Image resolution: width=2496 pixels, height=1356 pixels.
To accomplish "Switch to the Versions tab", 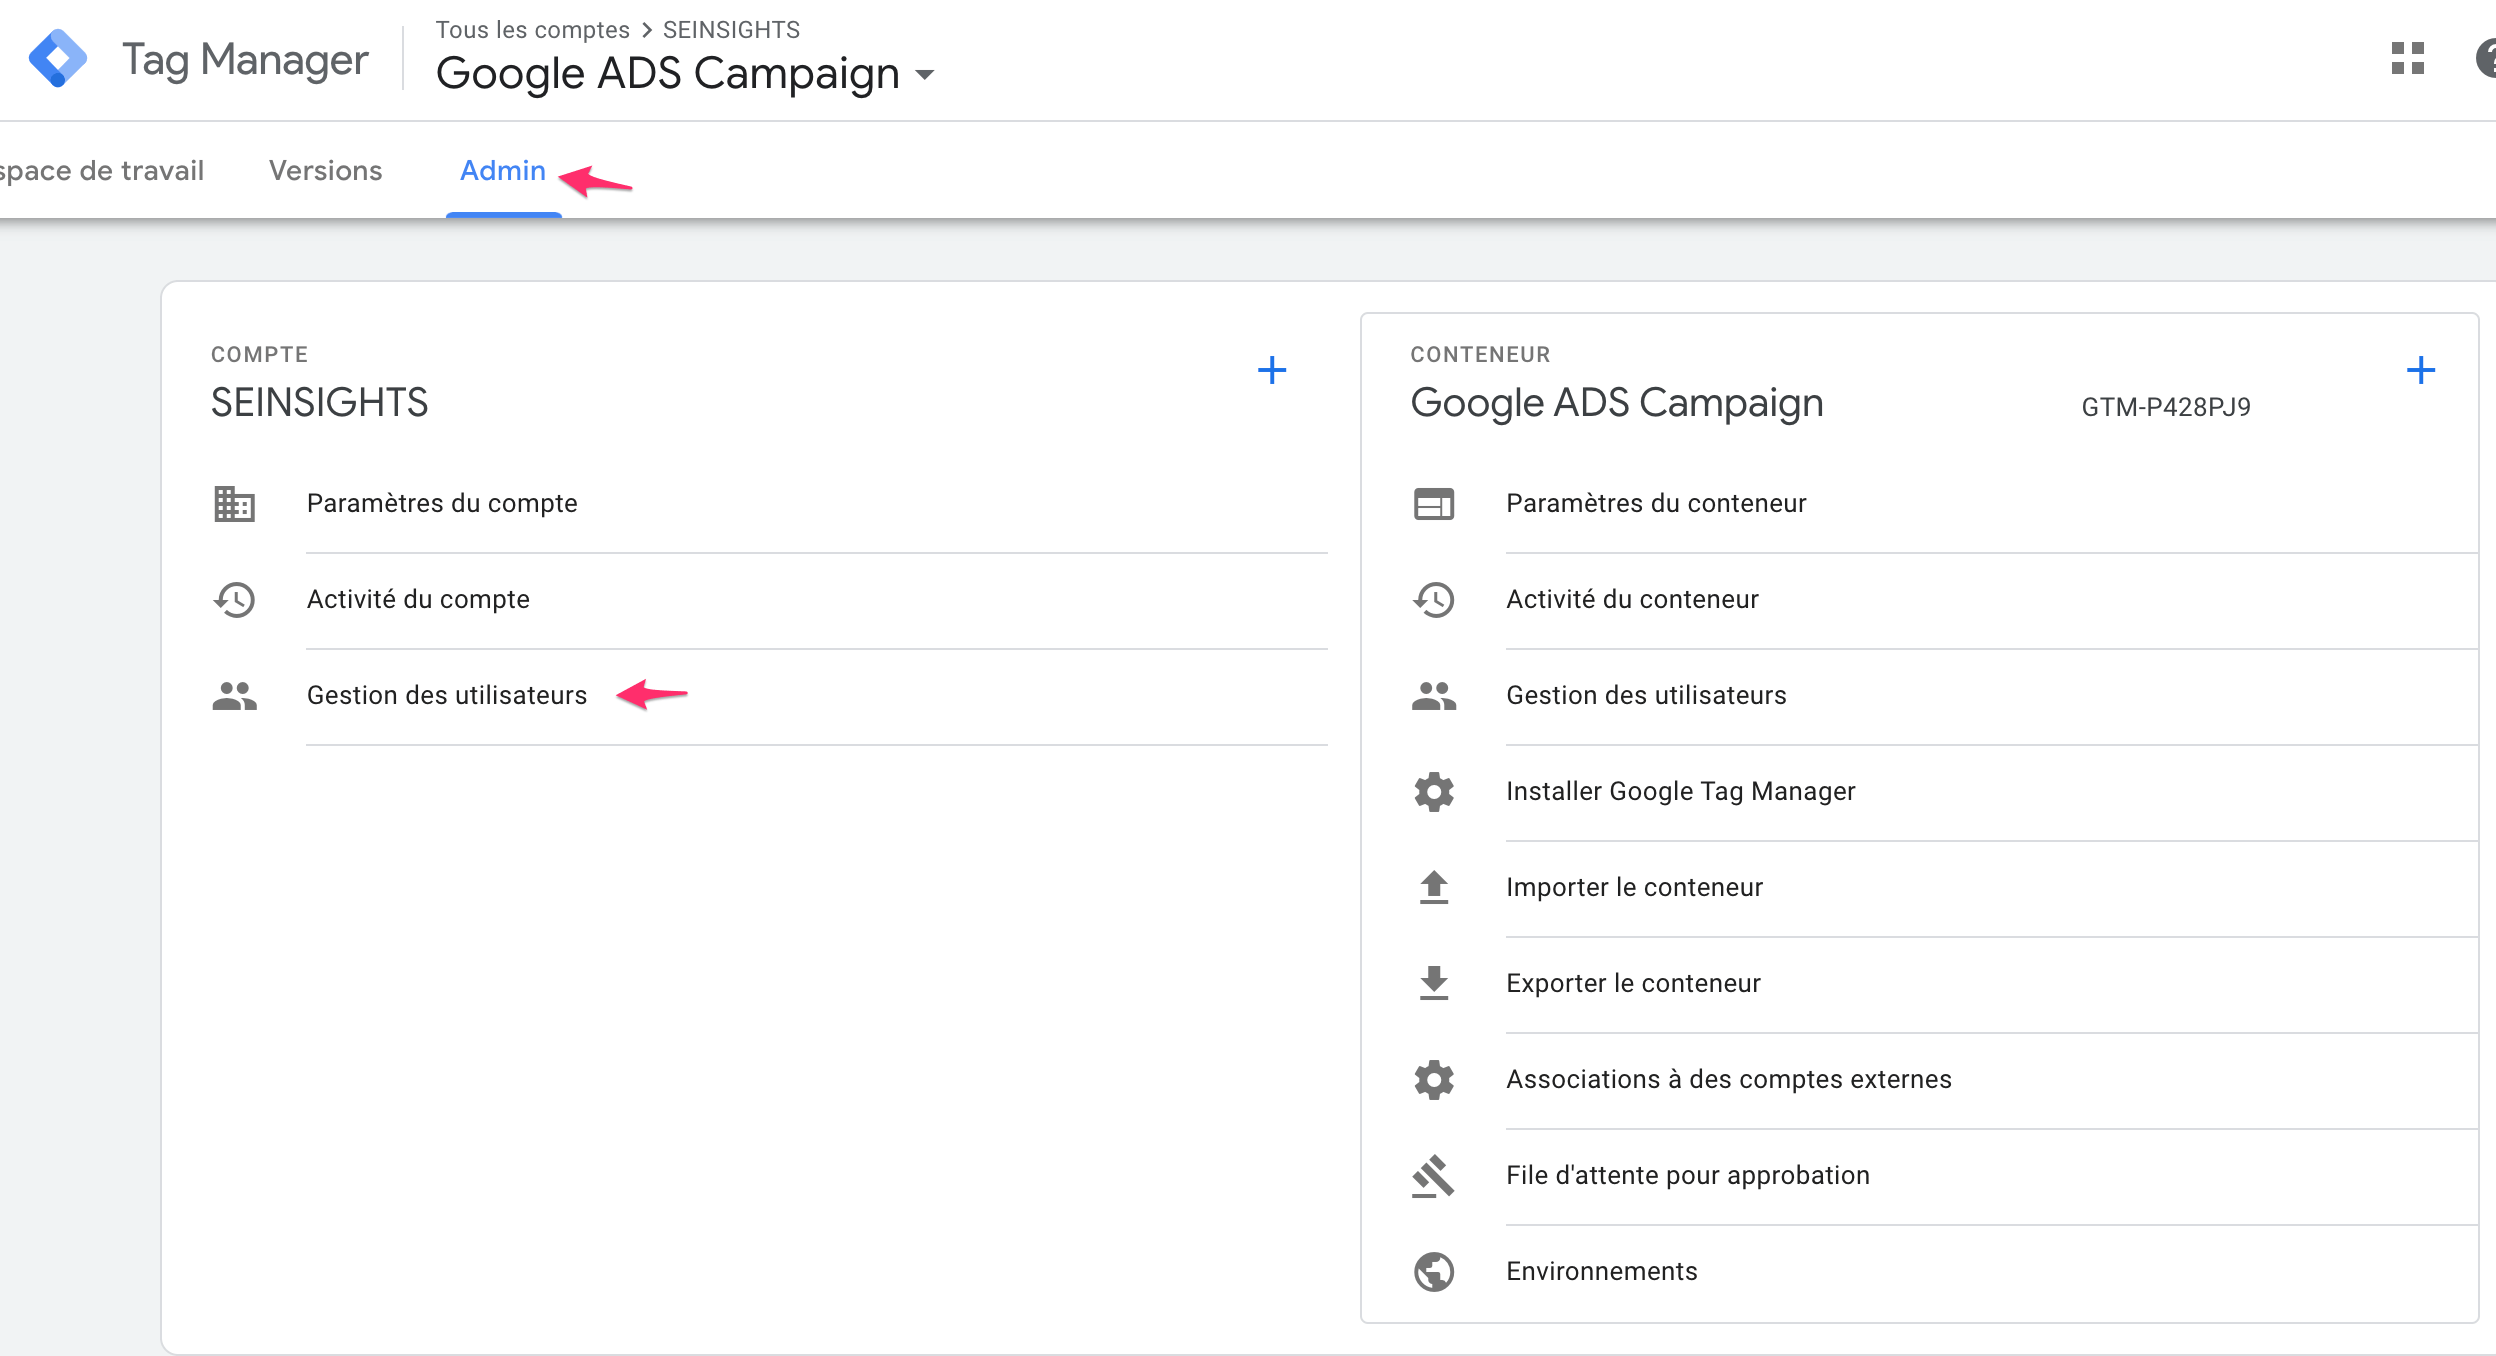I will (324, 171).
